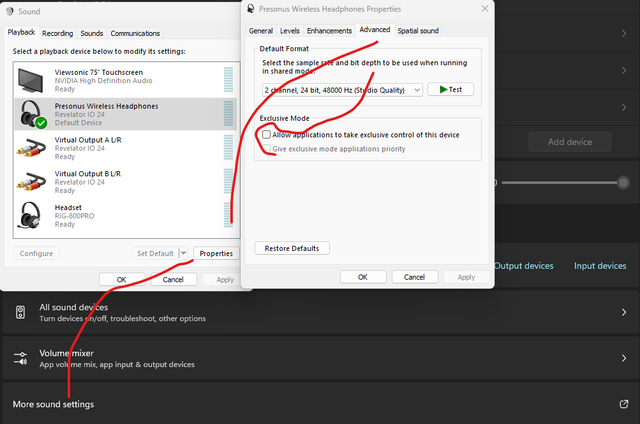Expand the Volume mixer row chevron
The width and height of the screenshot is (640, 424).
(624, 358)
